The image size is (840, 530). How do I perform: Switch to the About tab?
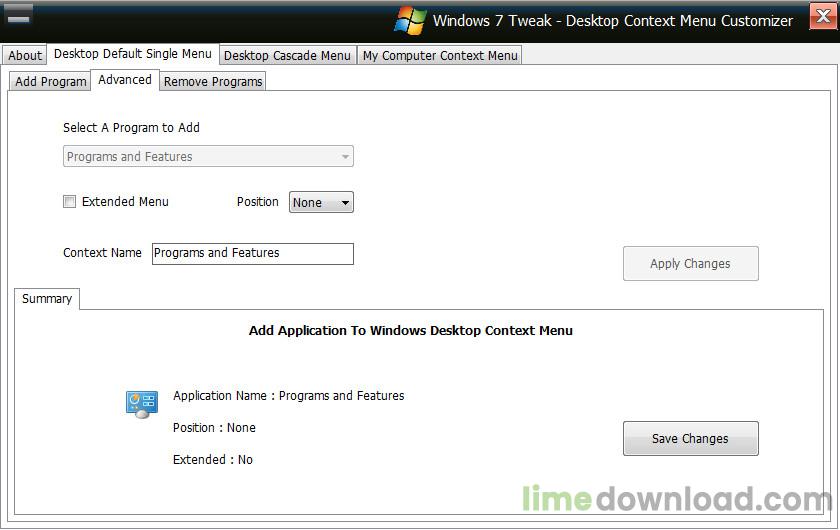pos(25,55)
